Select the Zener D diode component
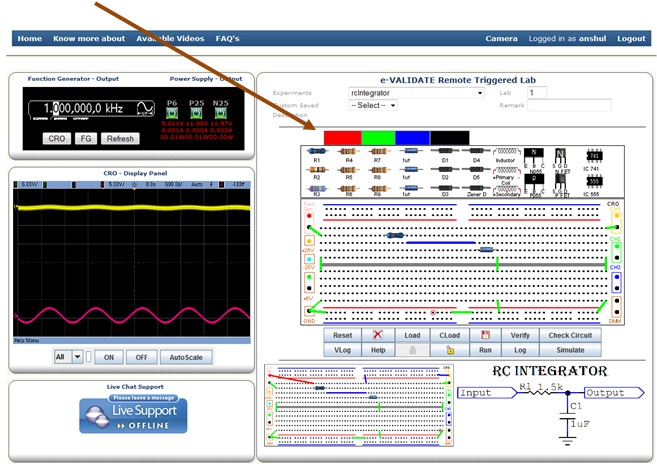 pyautogui.click(x=477, y=187)
